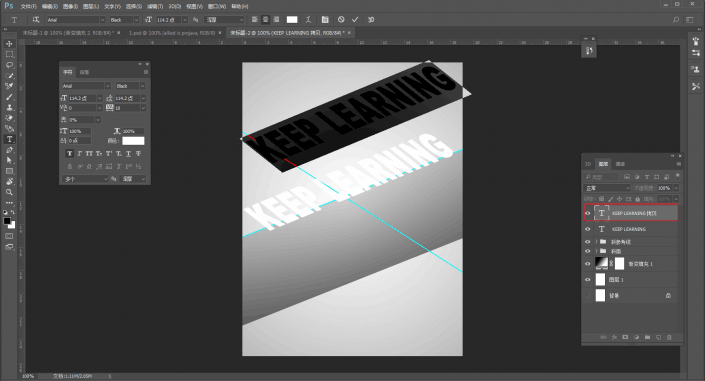Select the Lasso tool
Screen dimensions: 705x381
point(9,65)
